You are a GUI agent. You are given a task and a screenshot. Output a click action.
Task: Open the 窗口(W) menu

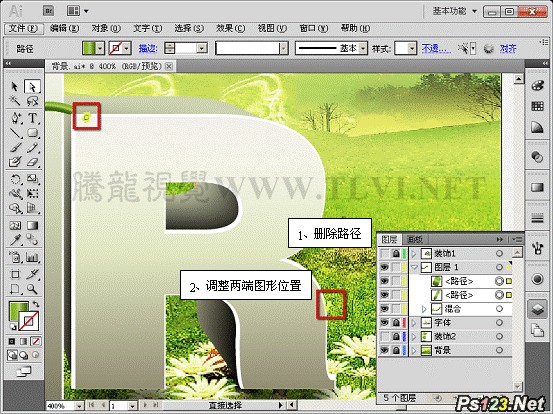[x=314, y=28]
